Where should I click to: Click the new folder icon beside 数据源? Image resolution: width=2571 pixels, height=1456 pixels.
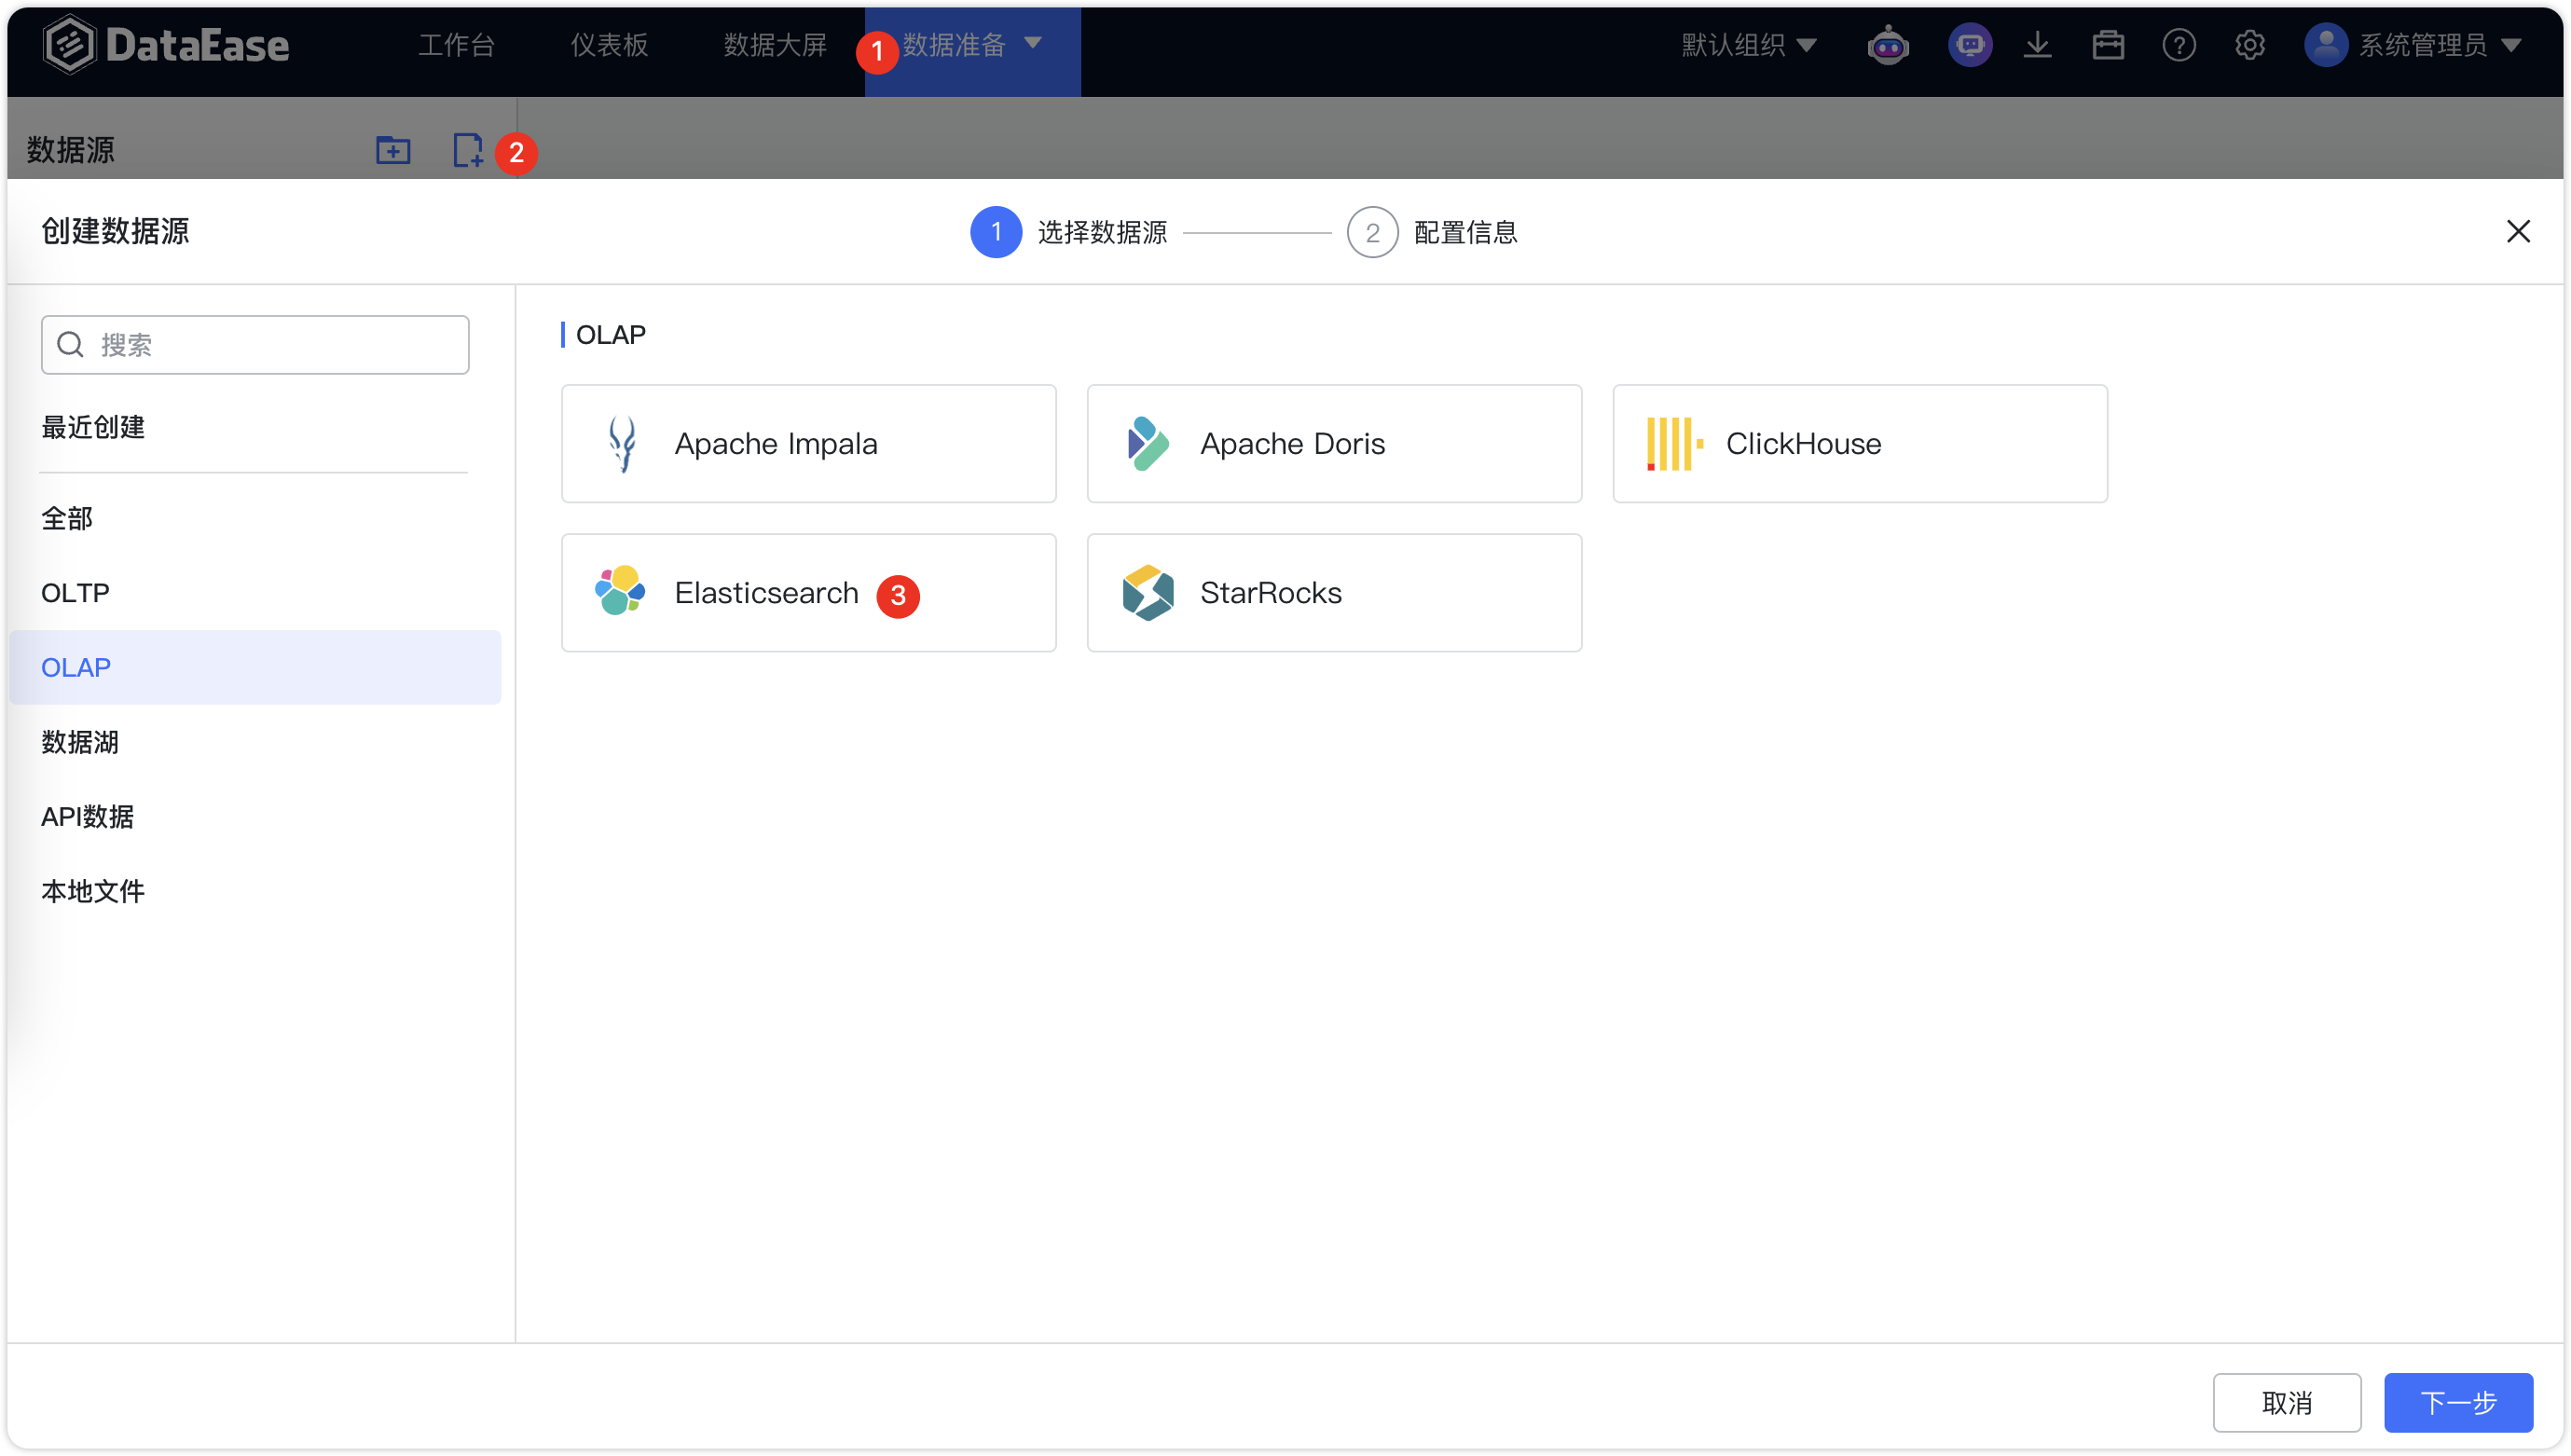click(x=393, y=150)
